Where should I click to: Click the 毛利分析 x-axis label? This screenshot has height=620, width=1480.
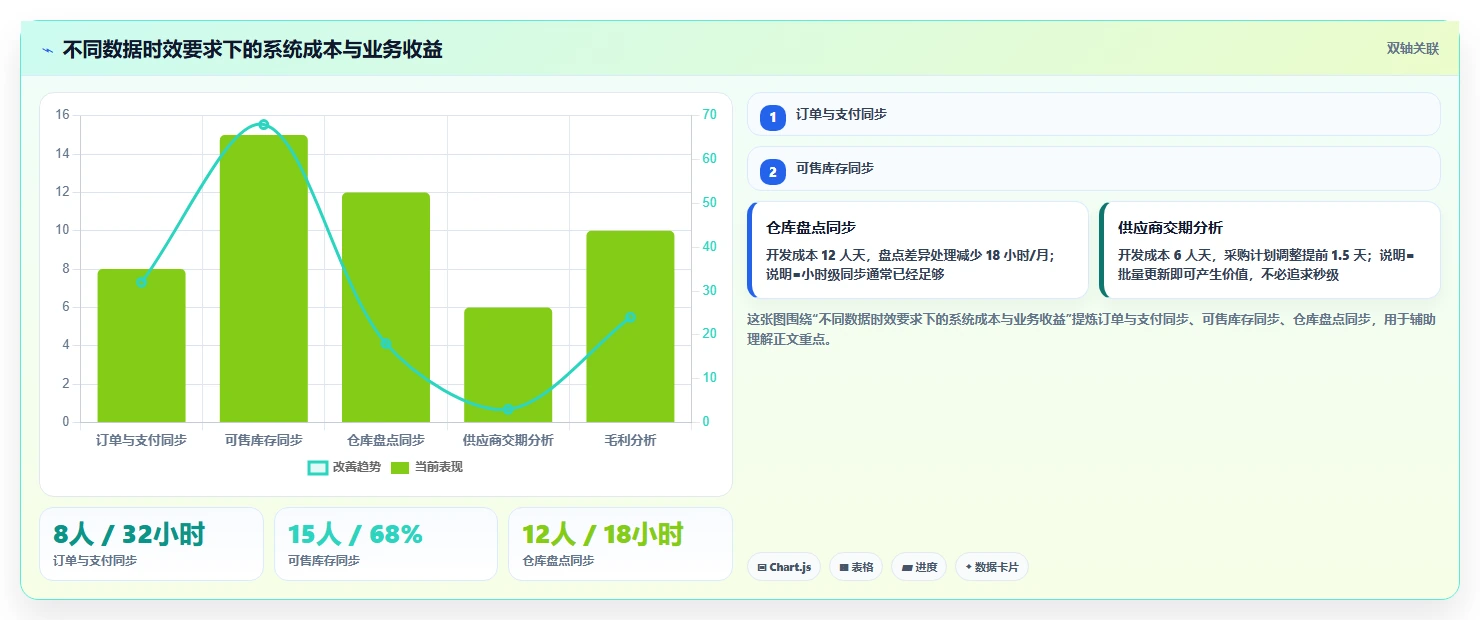630,440
